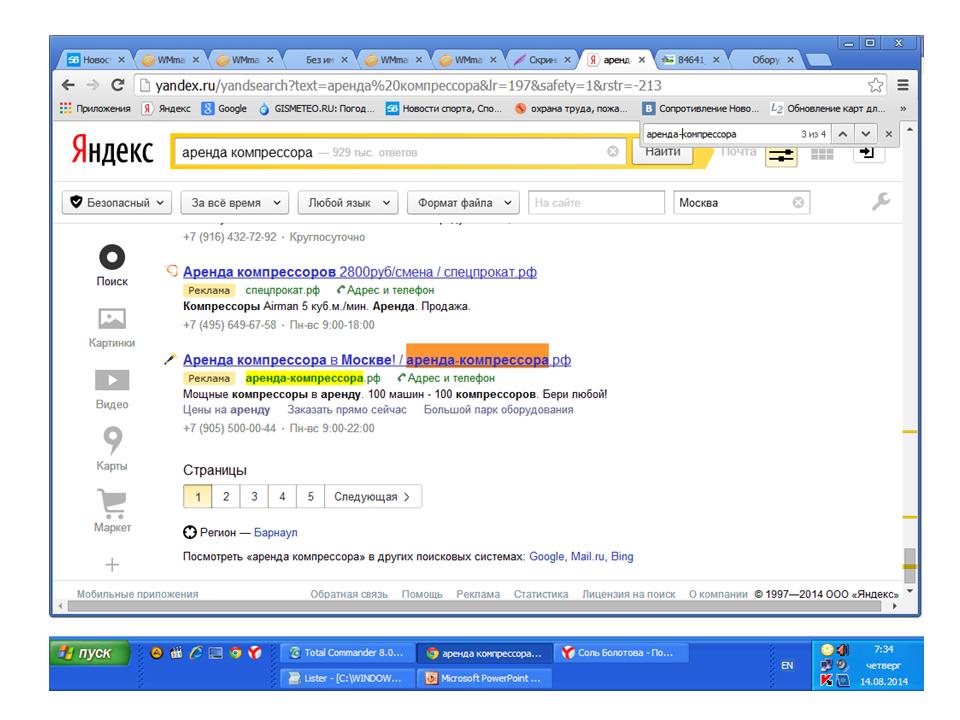Clear the Москва region field
Screen dimensions: 960x720
pos(798,203)
